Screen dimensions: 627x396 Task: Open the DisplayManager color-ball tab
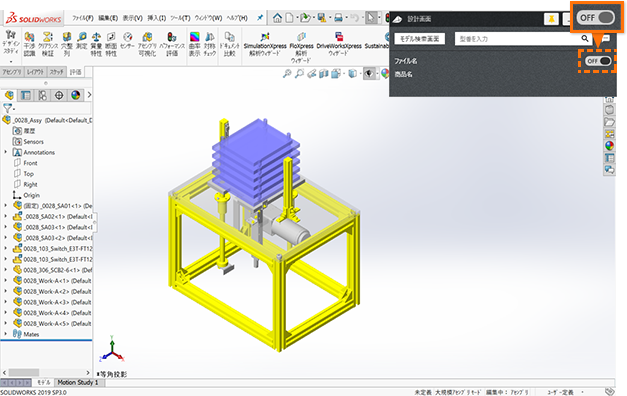point(76,95)
